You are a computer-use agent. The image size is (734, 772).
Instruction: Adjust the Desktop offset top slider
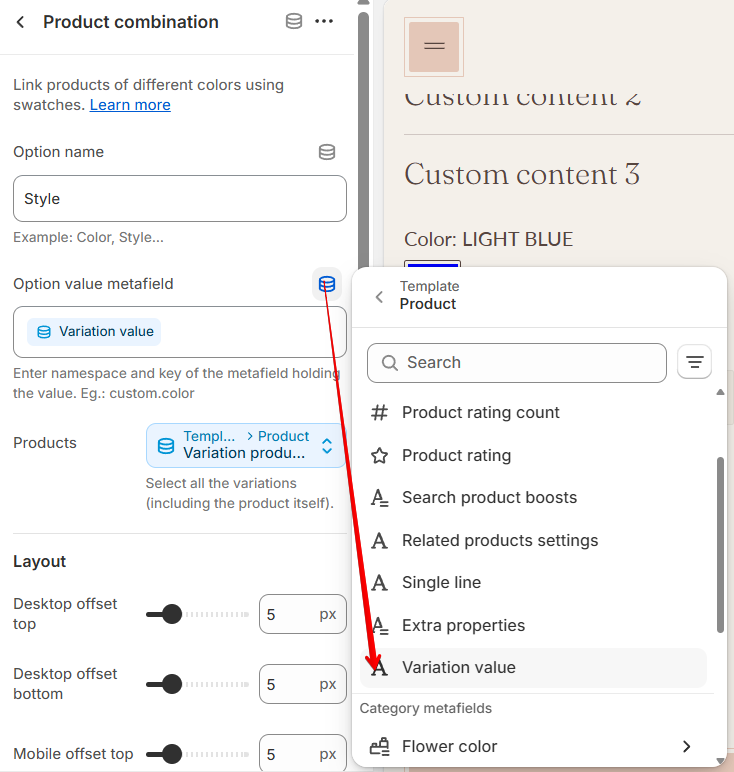coord(198,614)
